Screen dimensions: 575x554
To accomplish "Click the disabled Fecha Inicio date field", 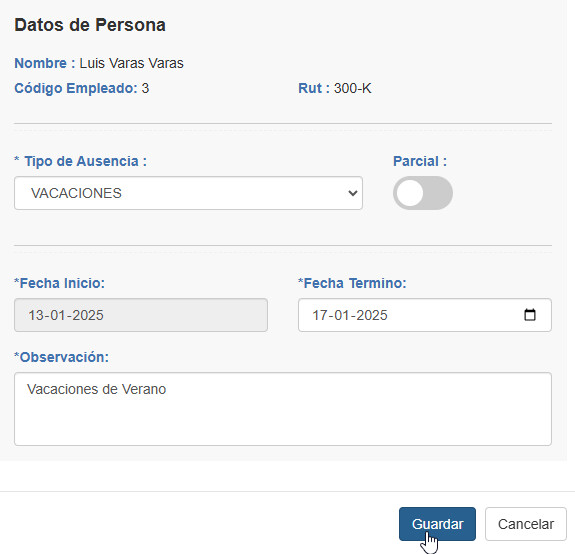I will tap(141, 315).
